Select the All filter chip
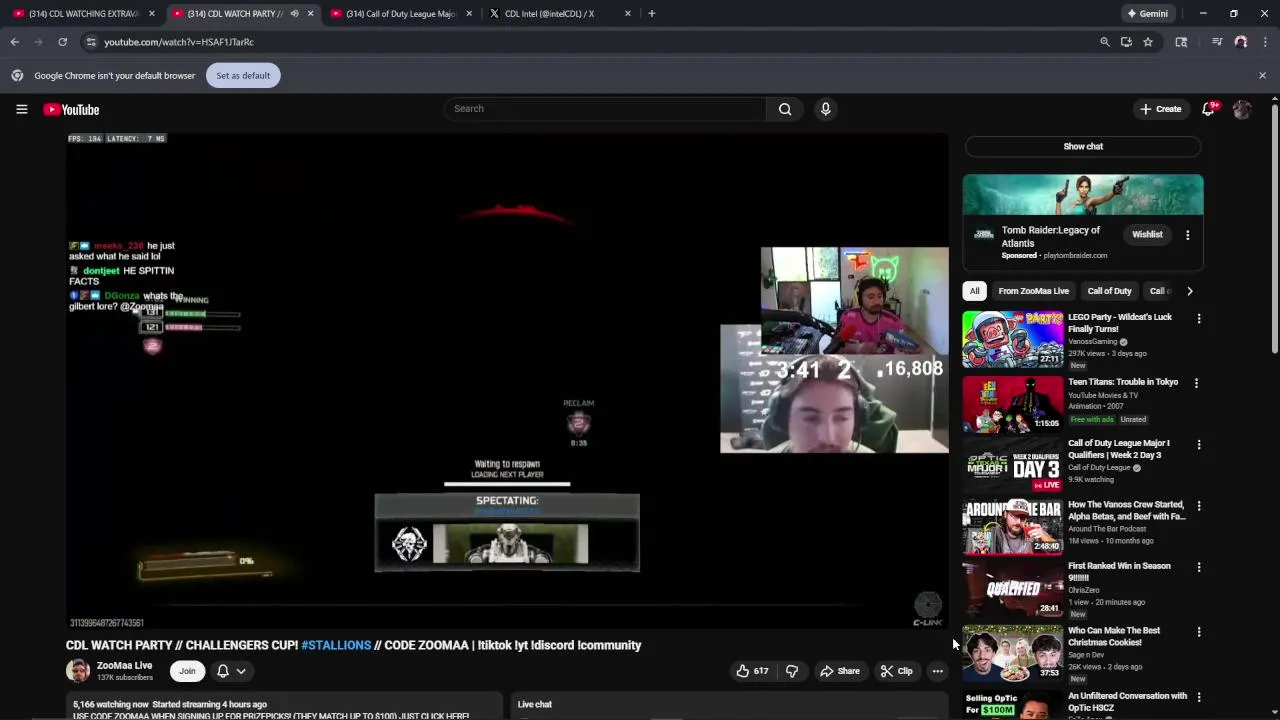Image resolution: width=1280 pixels, height=720 pixels. pos(974,291)
